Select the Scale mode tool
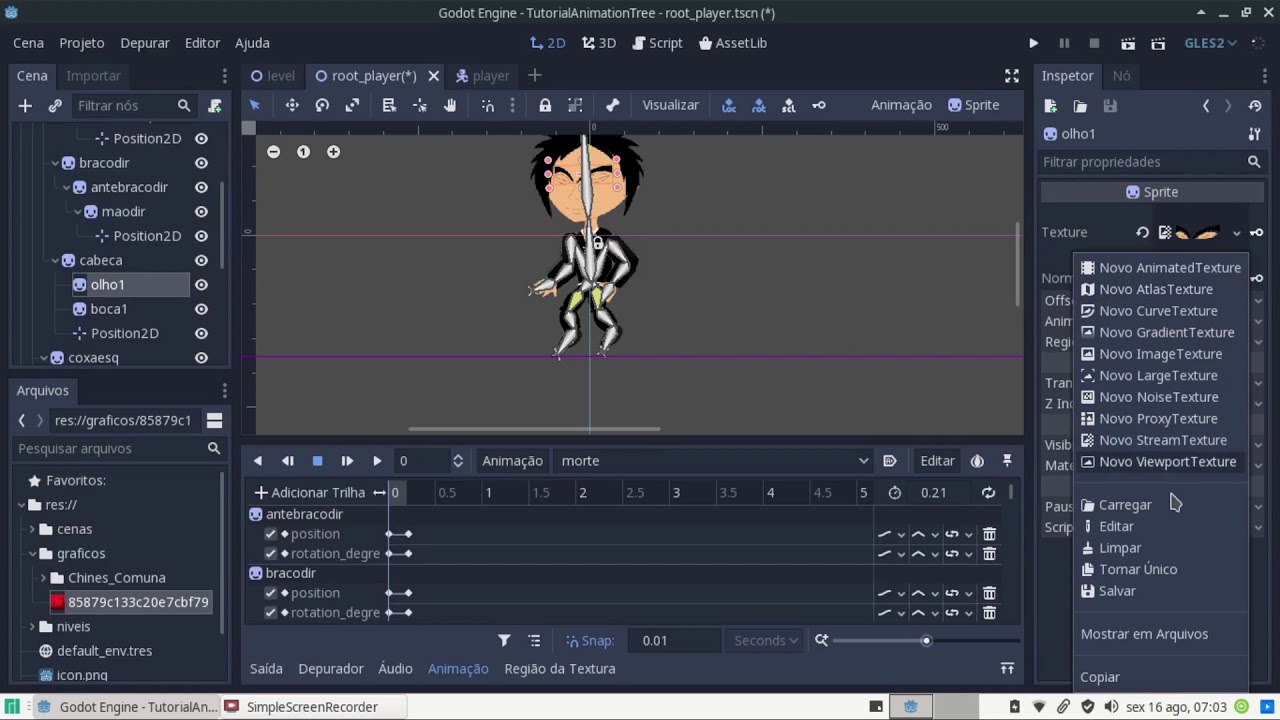The image size is (1280, 720). 352,105
